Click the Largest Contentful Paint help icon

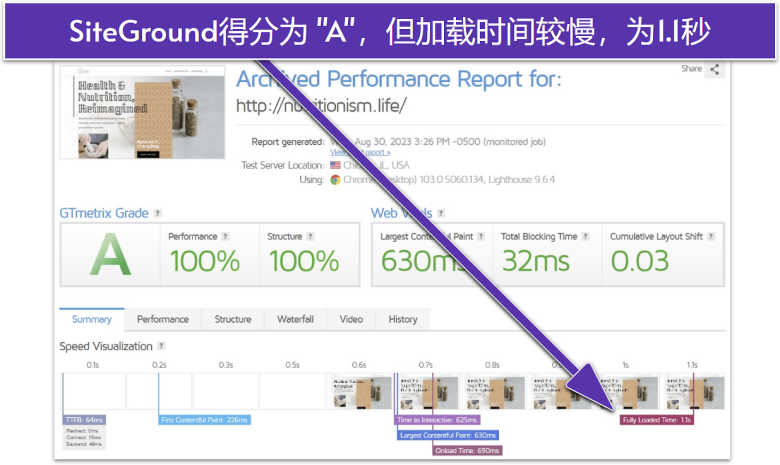click(x=481, y=236)
